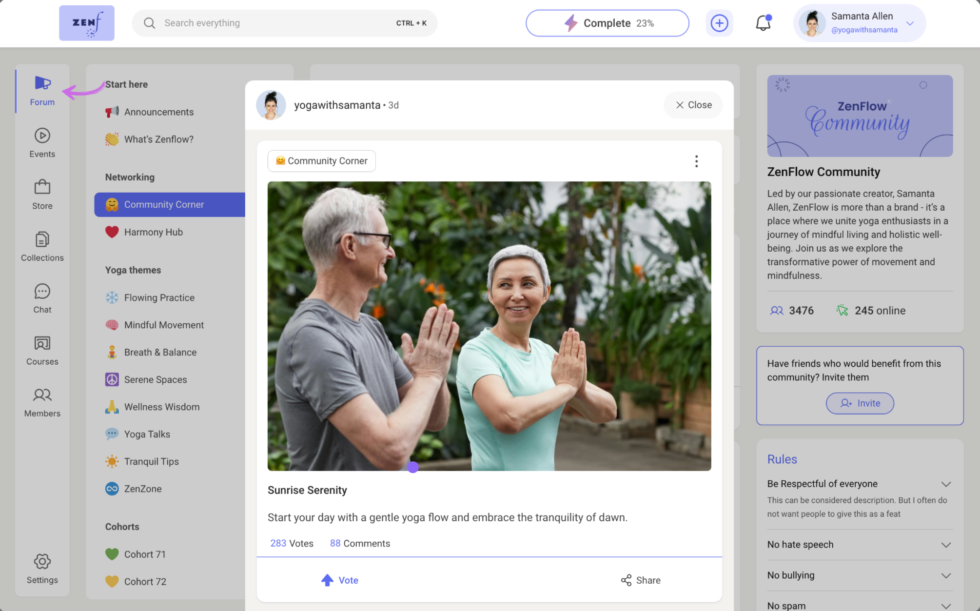The width and height of the screenshot is (980, 611).
Task: Open the post's three-dot options menu
Action: click(x=697, y=161)
